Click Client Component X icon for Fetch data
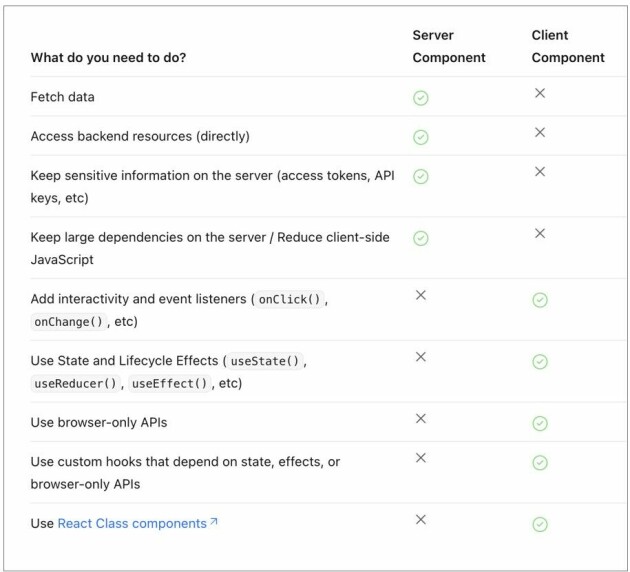 tap(540, 93)
